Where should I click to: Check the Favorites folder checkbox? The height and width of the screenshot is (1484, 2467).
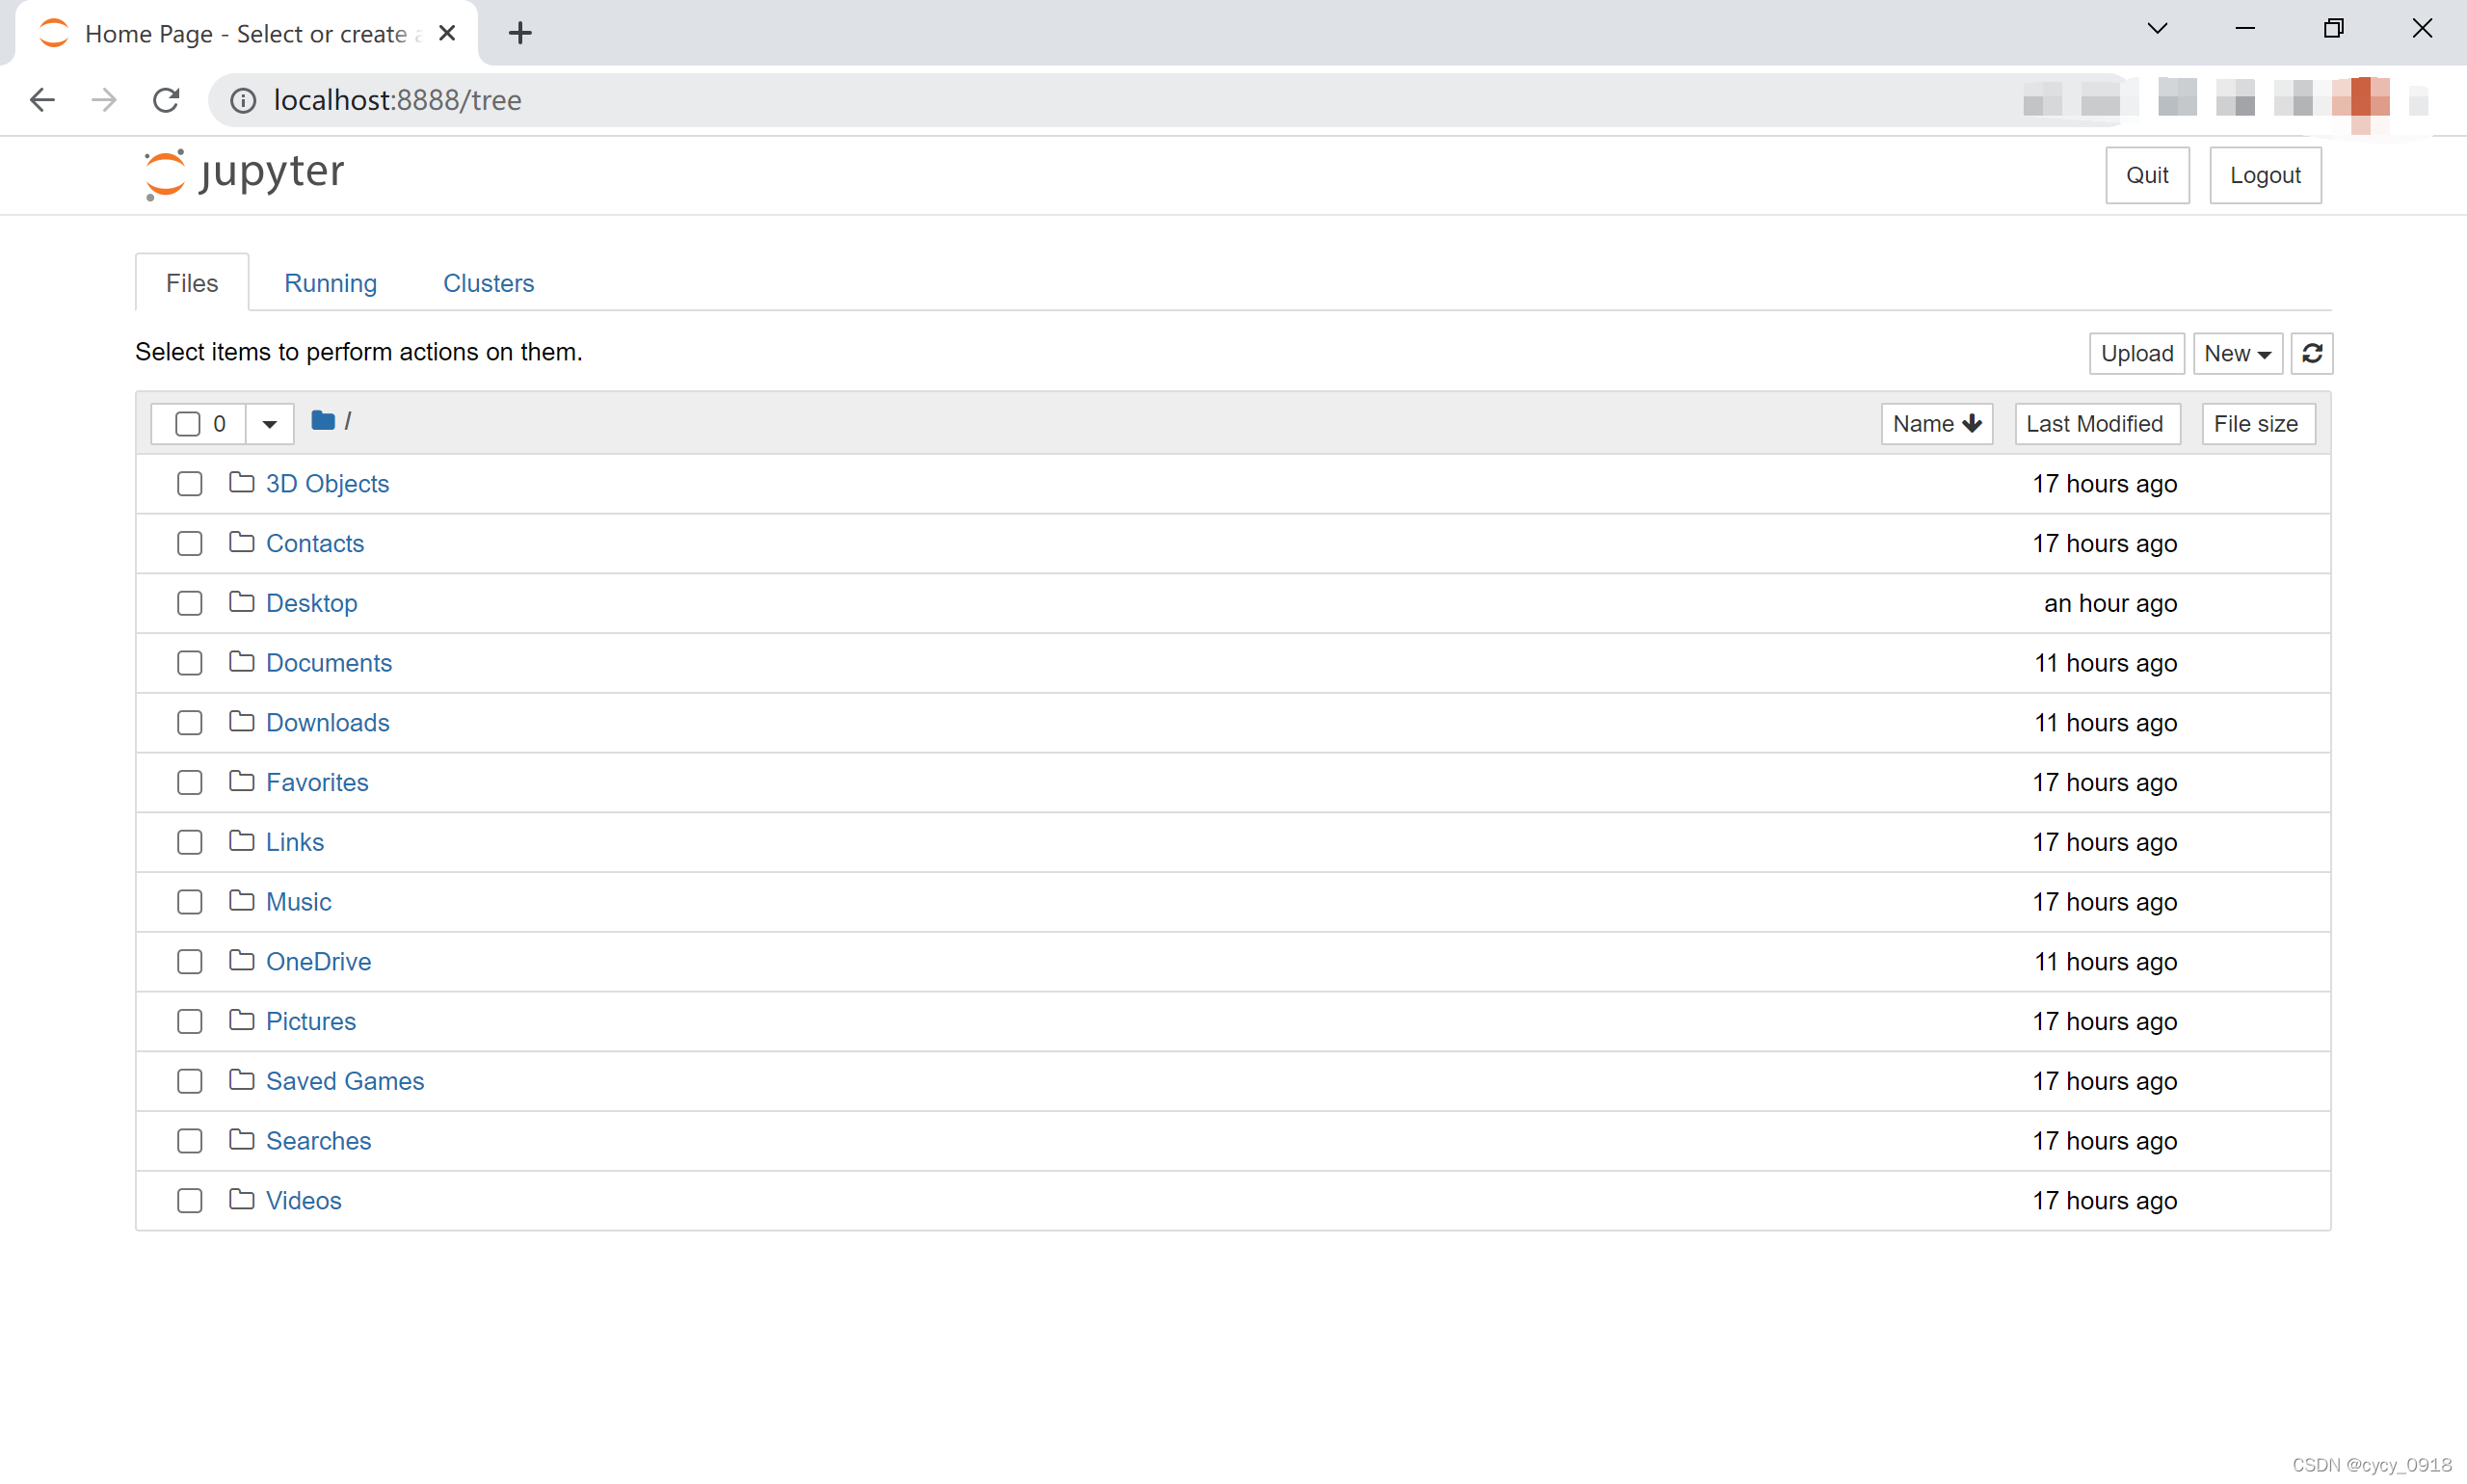pos(189,783)
